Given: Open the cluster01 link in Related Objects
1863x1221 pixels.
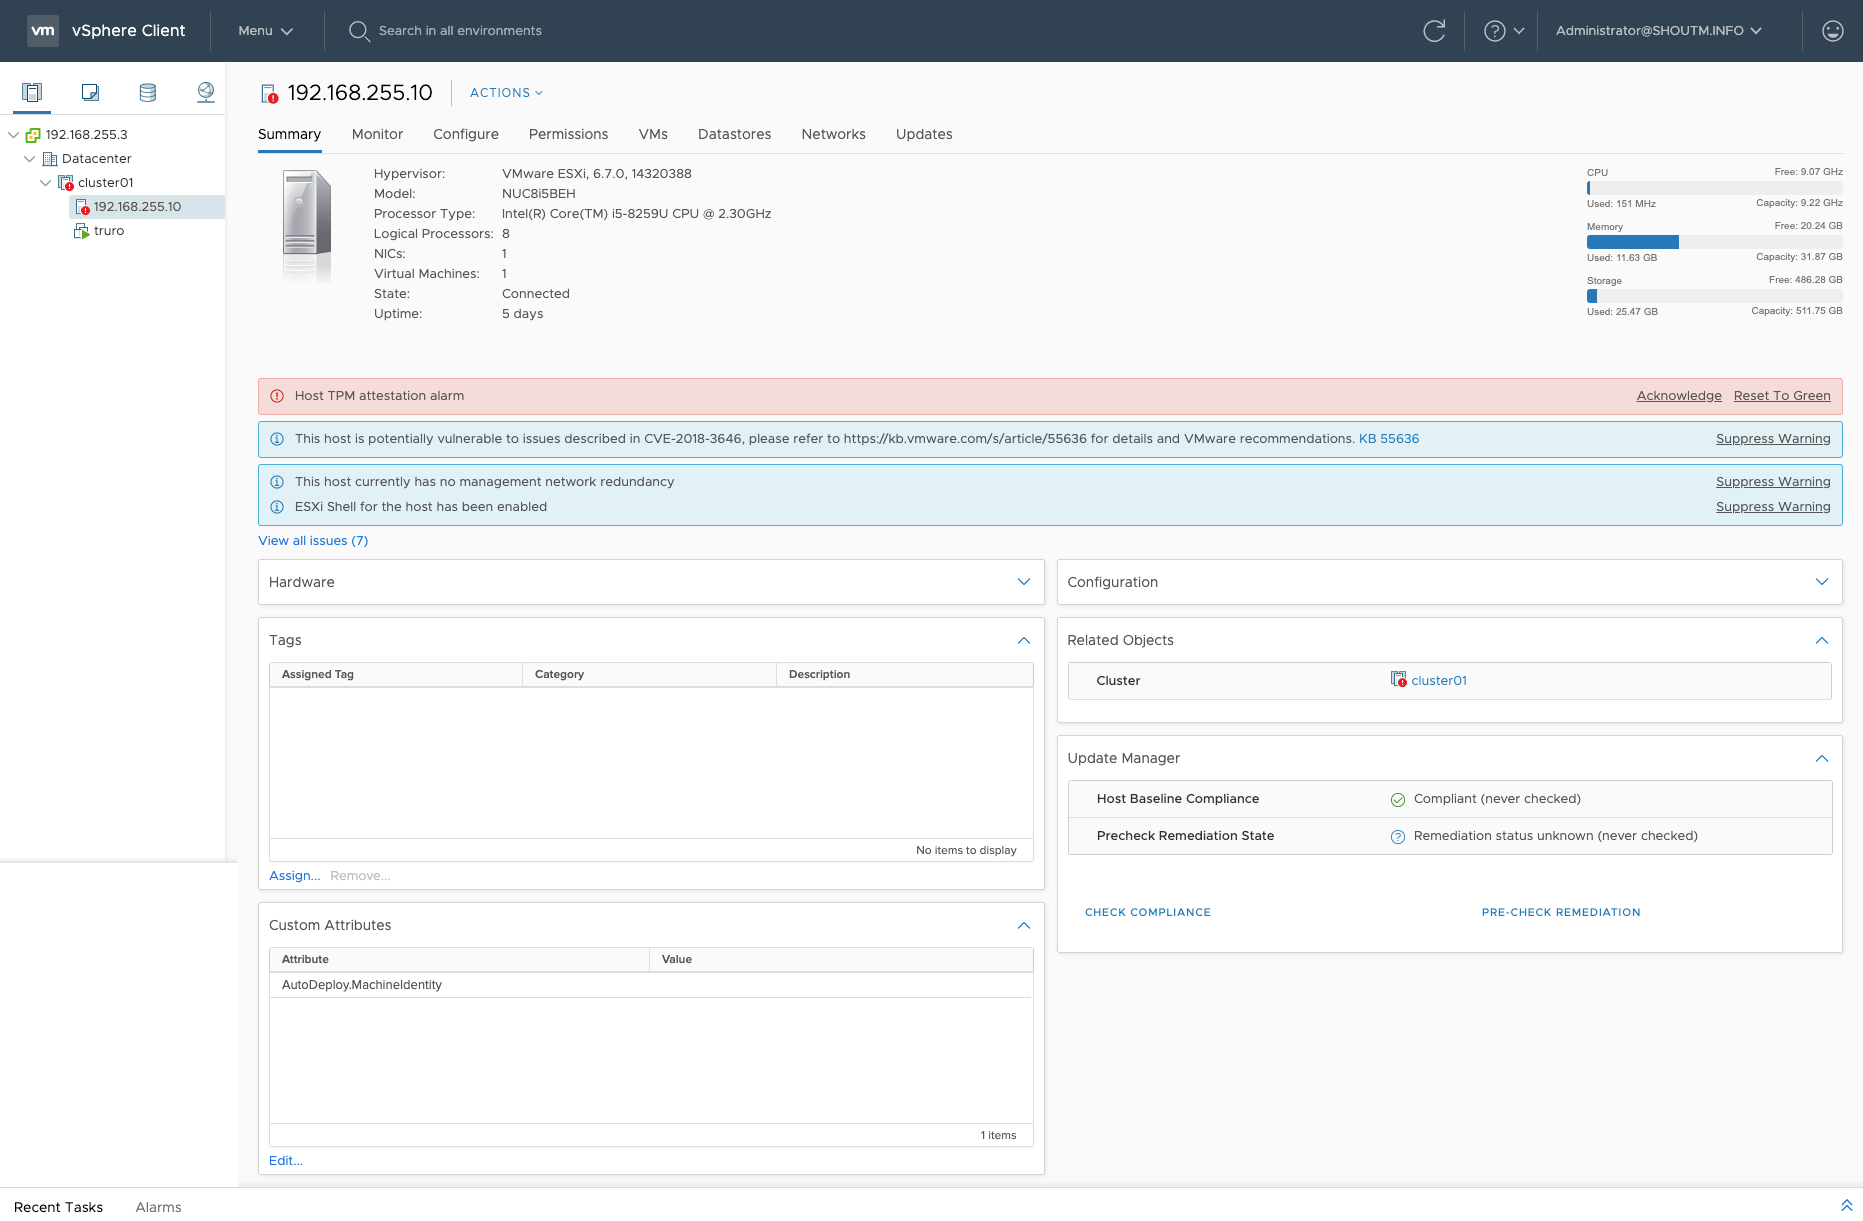Looking at the screenshot, I should (1439, 681).
